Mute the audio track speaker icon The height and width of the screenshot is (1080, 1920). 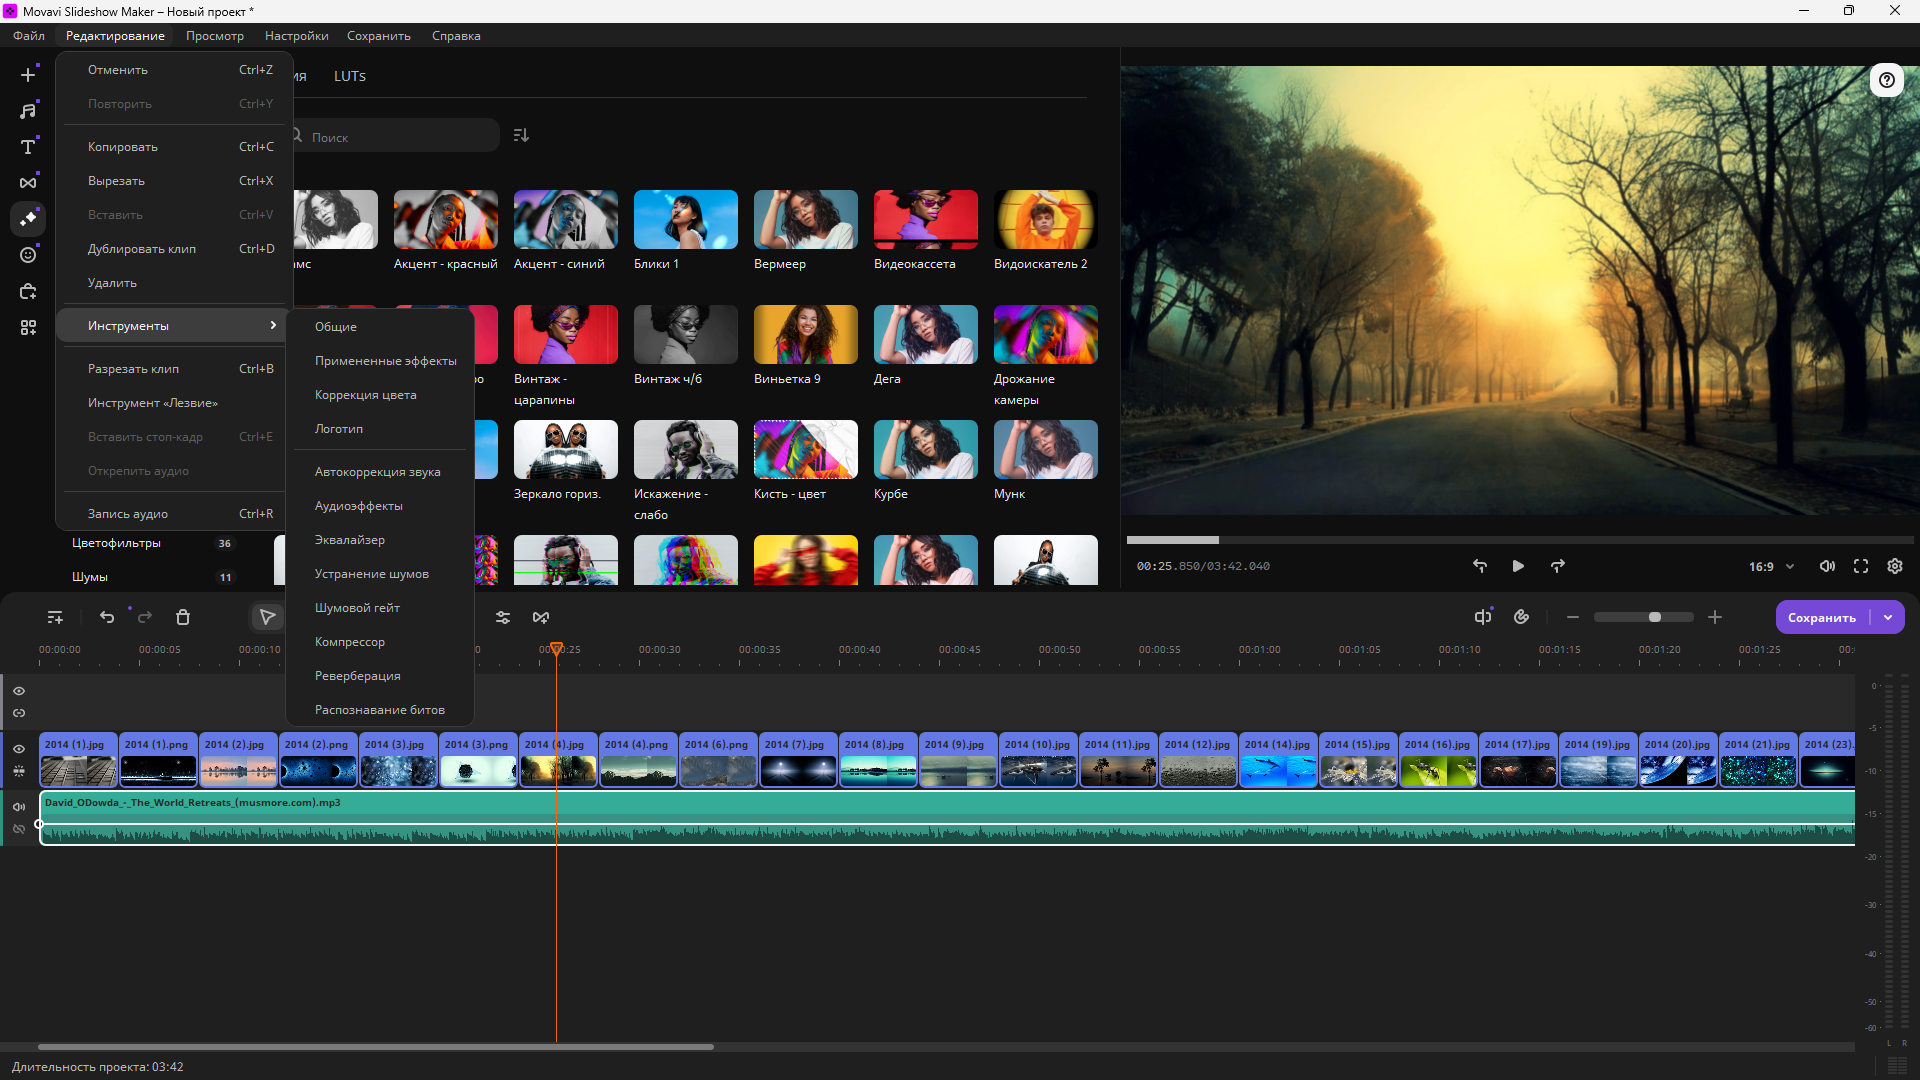[x=19, y=807]
